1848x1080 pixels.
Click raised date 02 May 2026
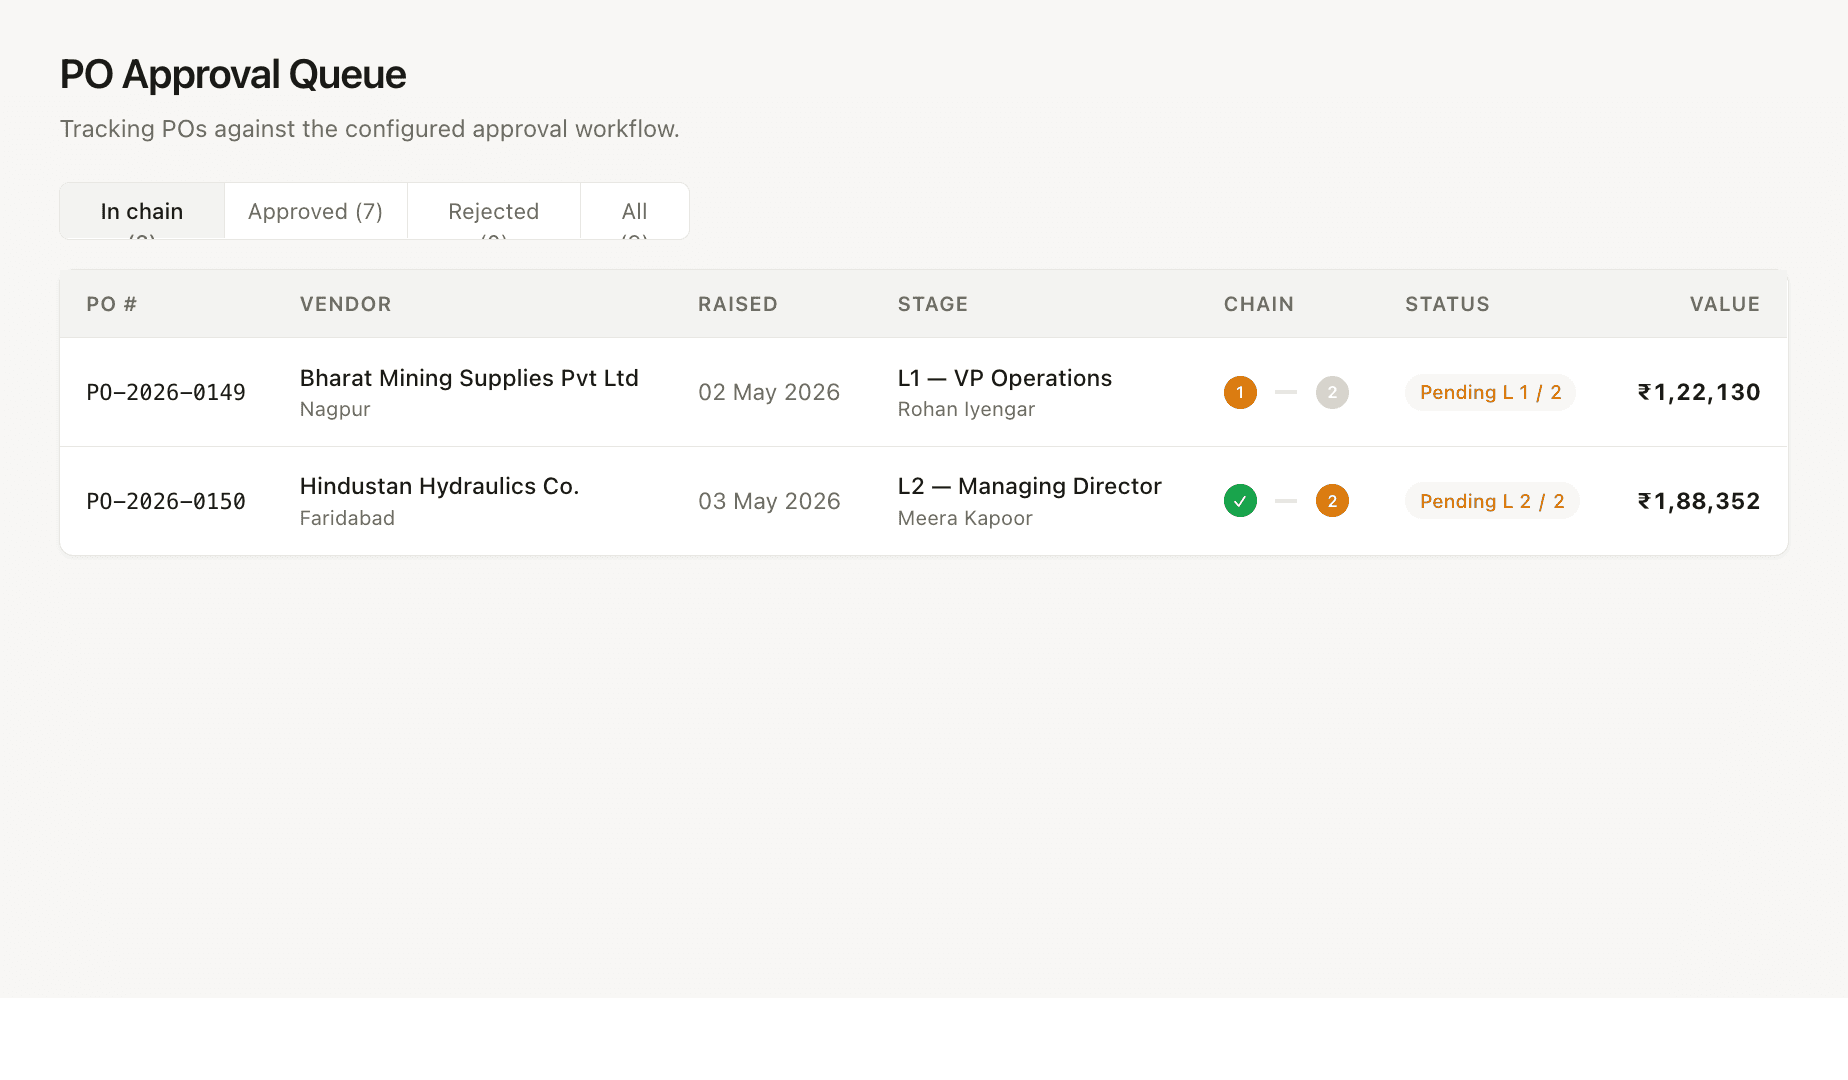769,392
